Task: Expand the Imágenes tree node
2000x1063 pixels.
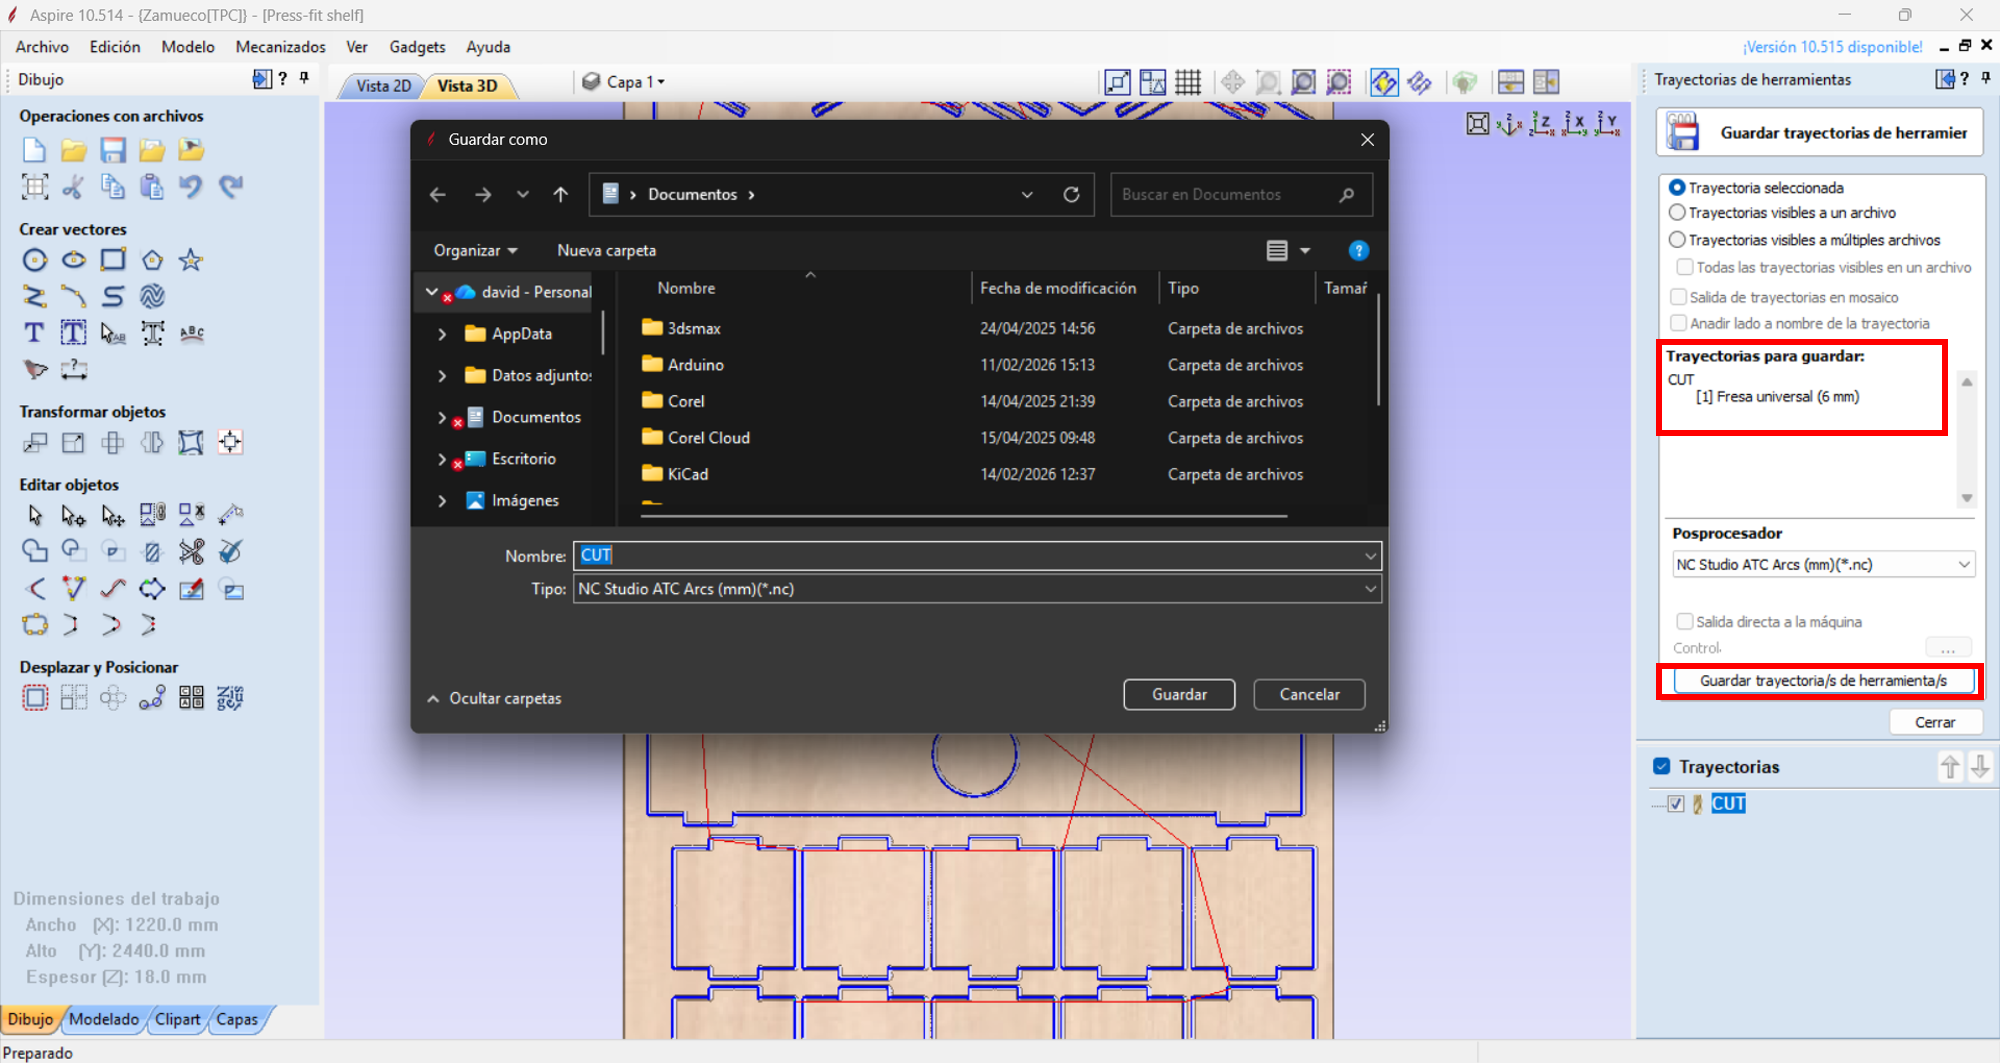Action: pos(442,501)
